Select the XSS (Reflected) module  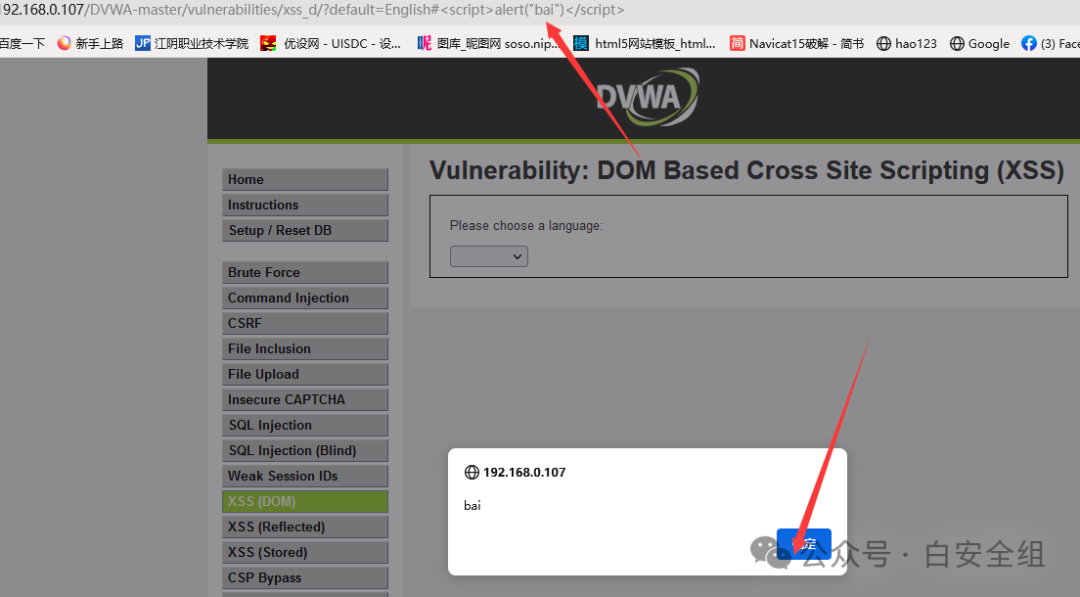[x=305, y=527]
